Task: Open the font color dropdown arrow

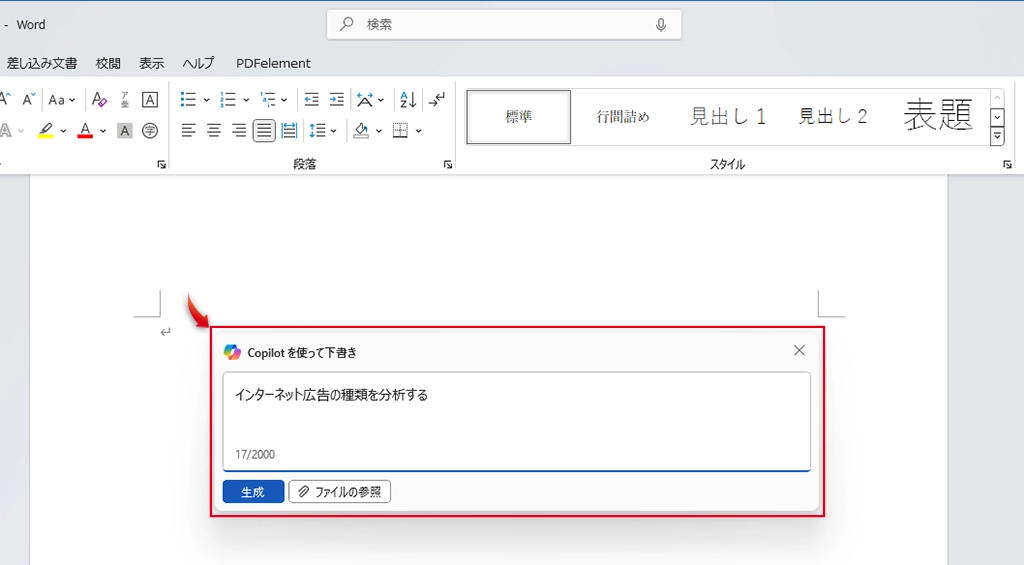Action: click(x=103, y=131)
